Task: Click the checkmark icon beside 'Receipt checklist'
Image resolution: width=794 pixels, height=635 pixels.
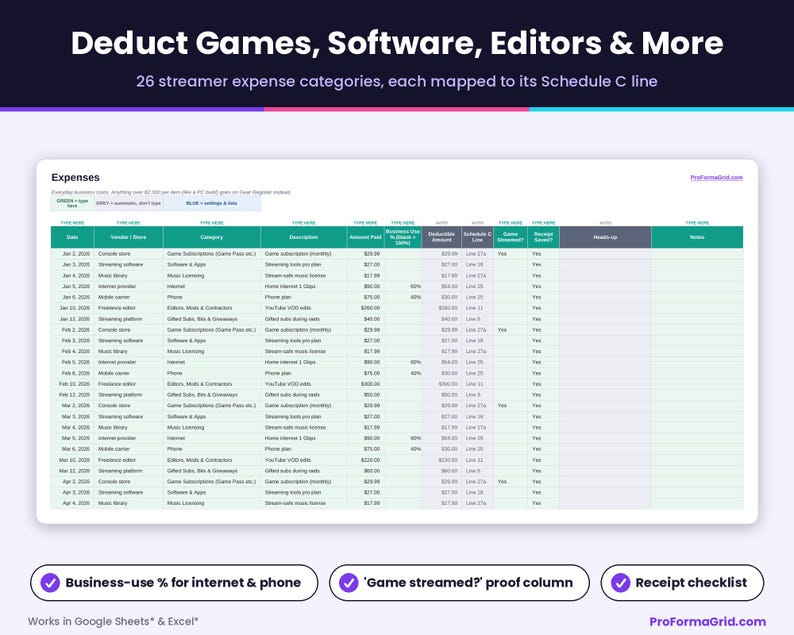Action: tap(620, 583)
